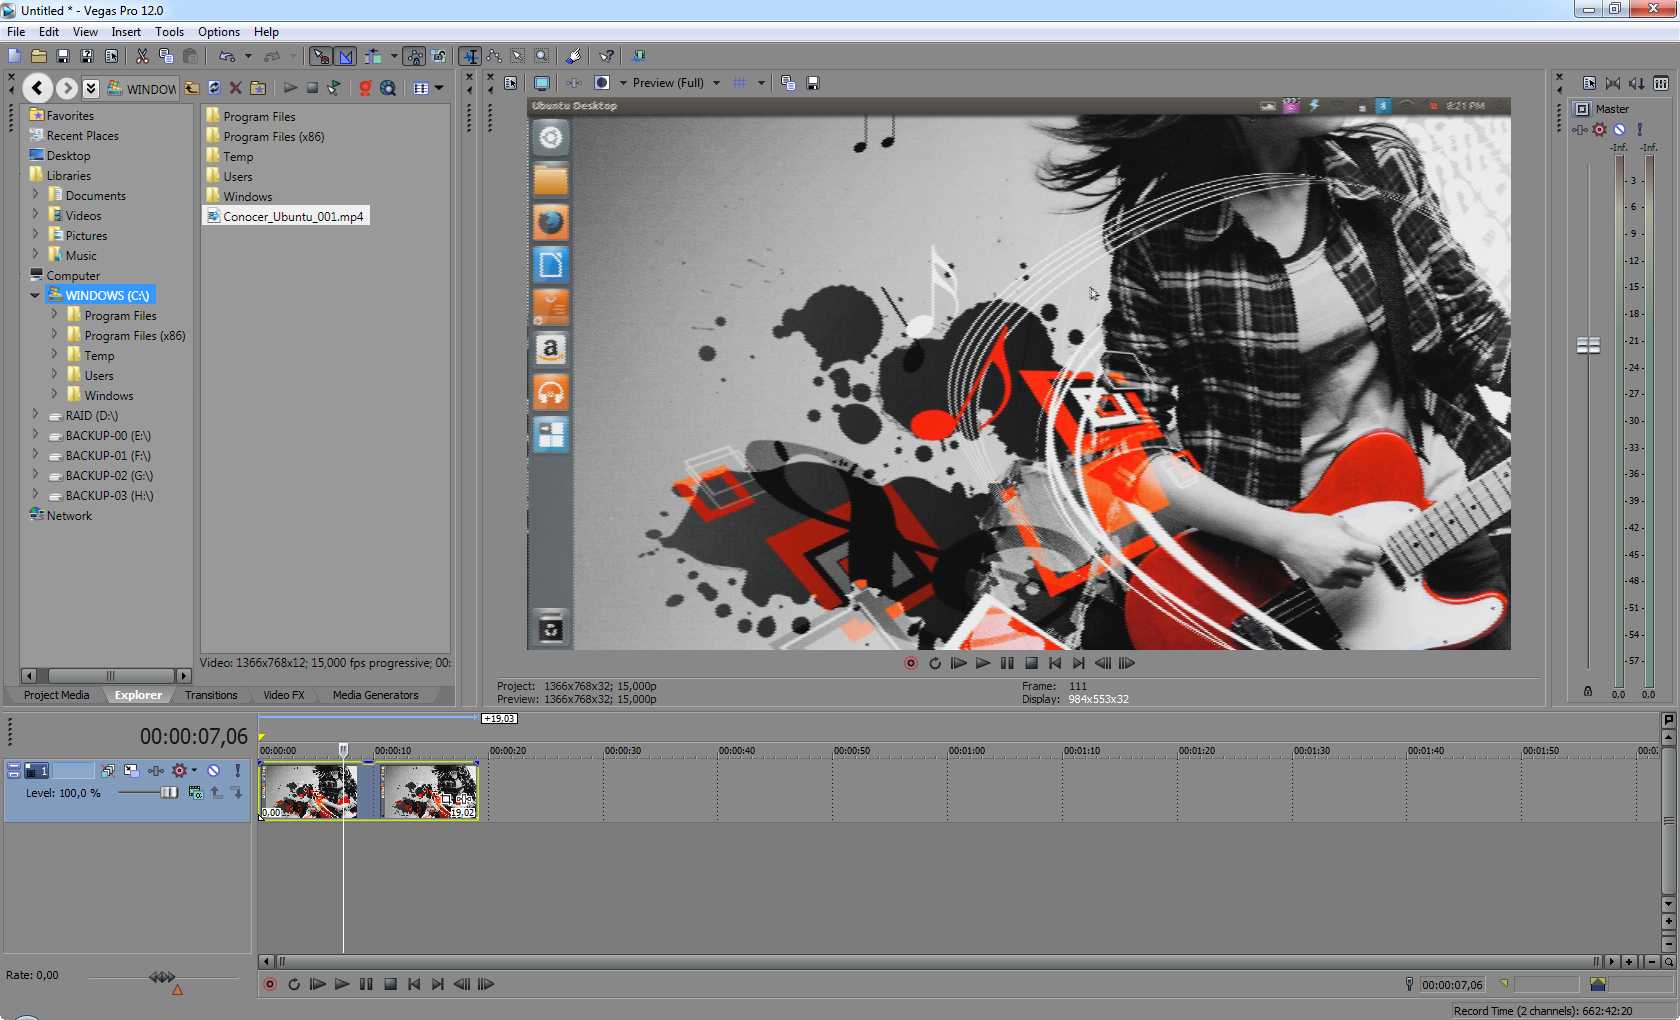Click Save Snapshot icon in preview toolbar
The width and height of the screenshot is (1680, 1020).
tap(813, 83)
